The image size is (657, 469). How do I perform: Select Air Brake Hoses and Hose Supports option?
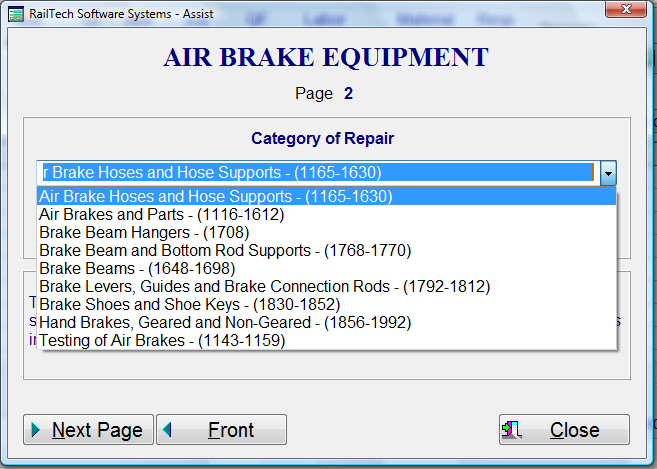(215, 196)
